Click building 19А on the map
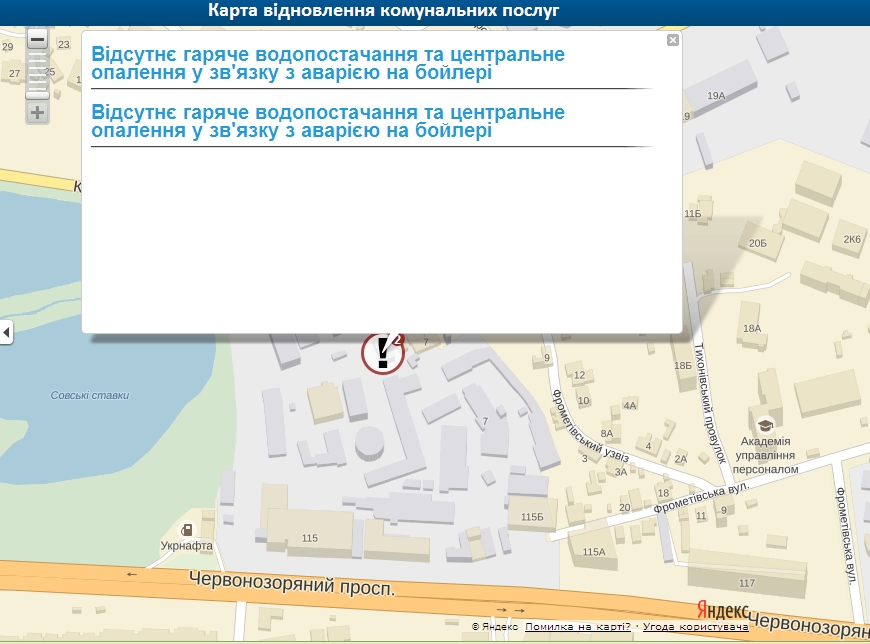Image resolution: width=870 pixels, height=644 pixels. tap(715, 95)
